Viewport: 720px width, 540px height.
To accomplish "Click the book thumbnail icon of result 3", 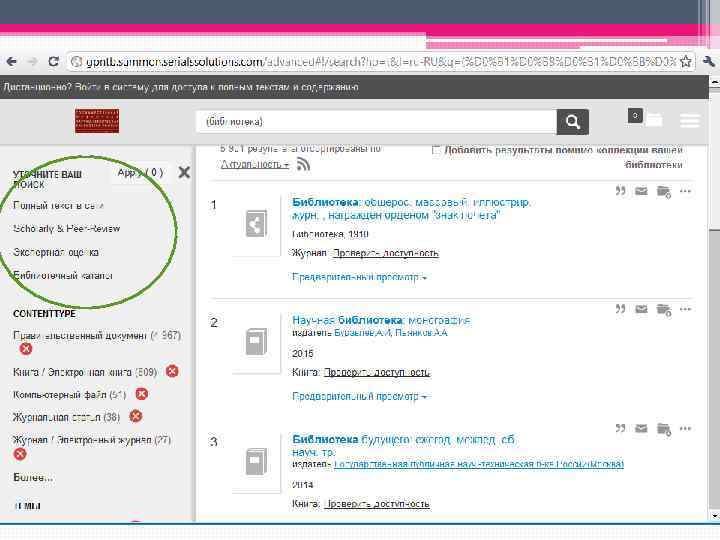I will click(x=256, y=461).
